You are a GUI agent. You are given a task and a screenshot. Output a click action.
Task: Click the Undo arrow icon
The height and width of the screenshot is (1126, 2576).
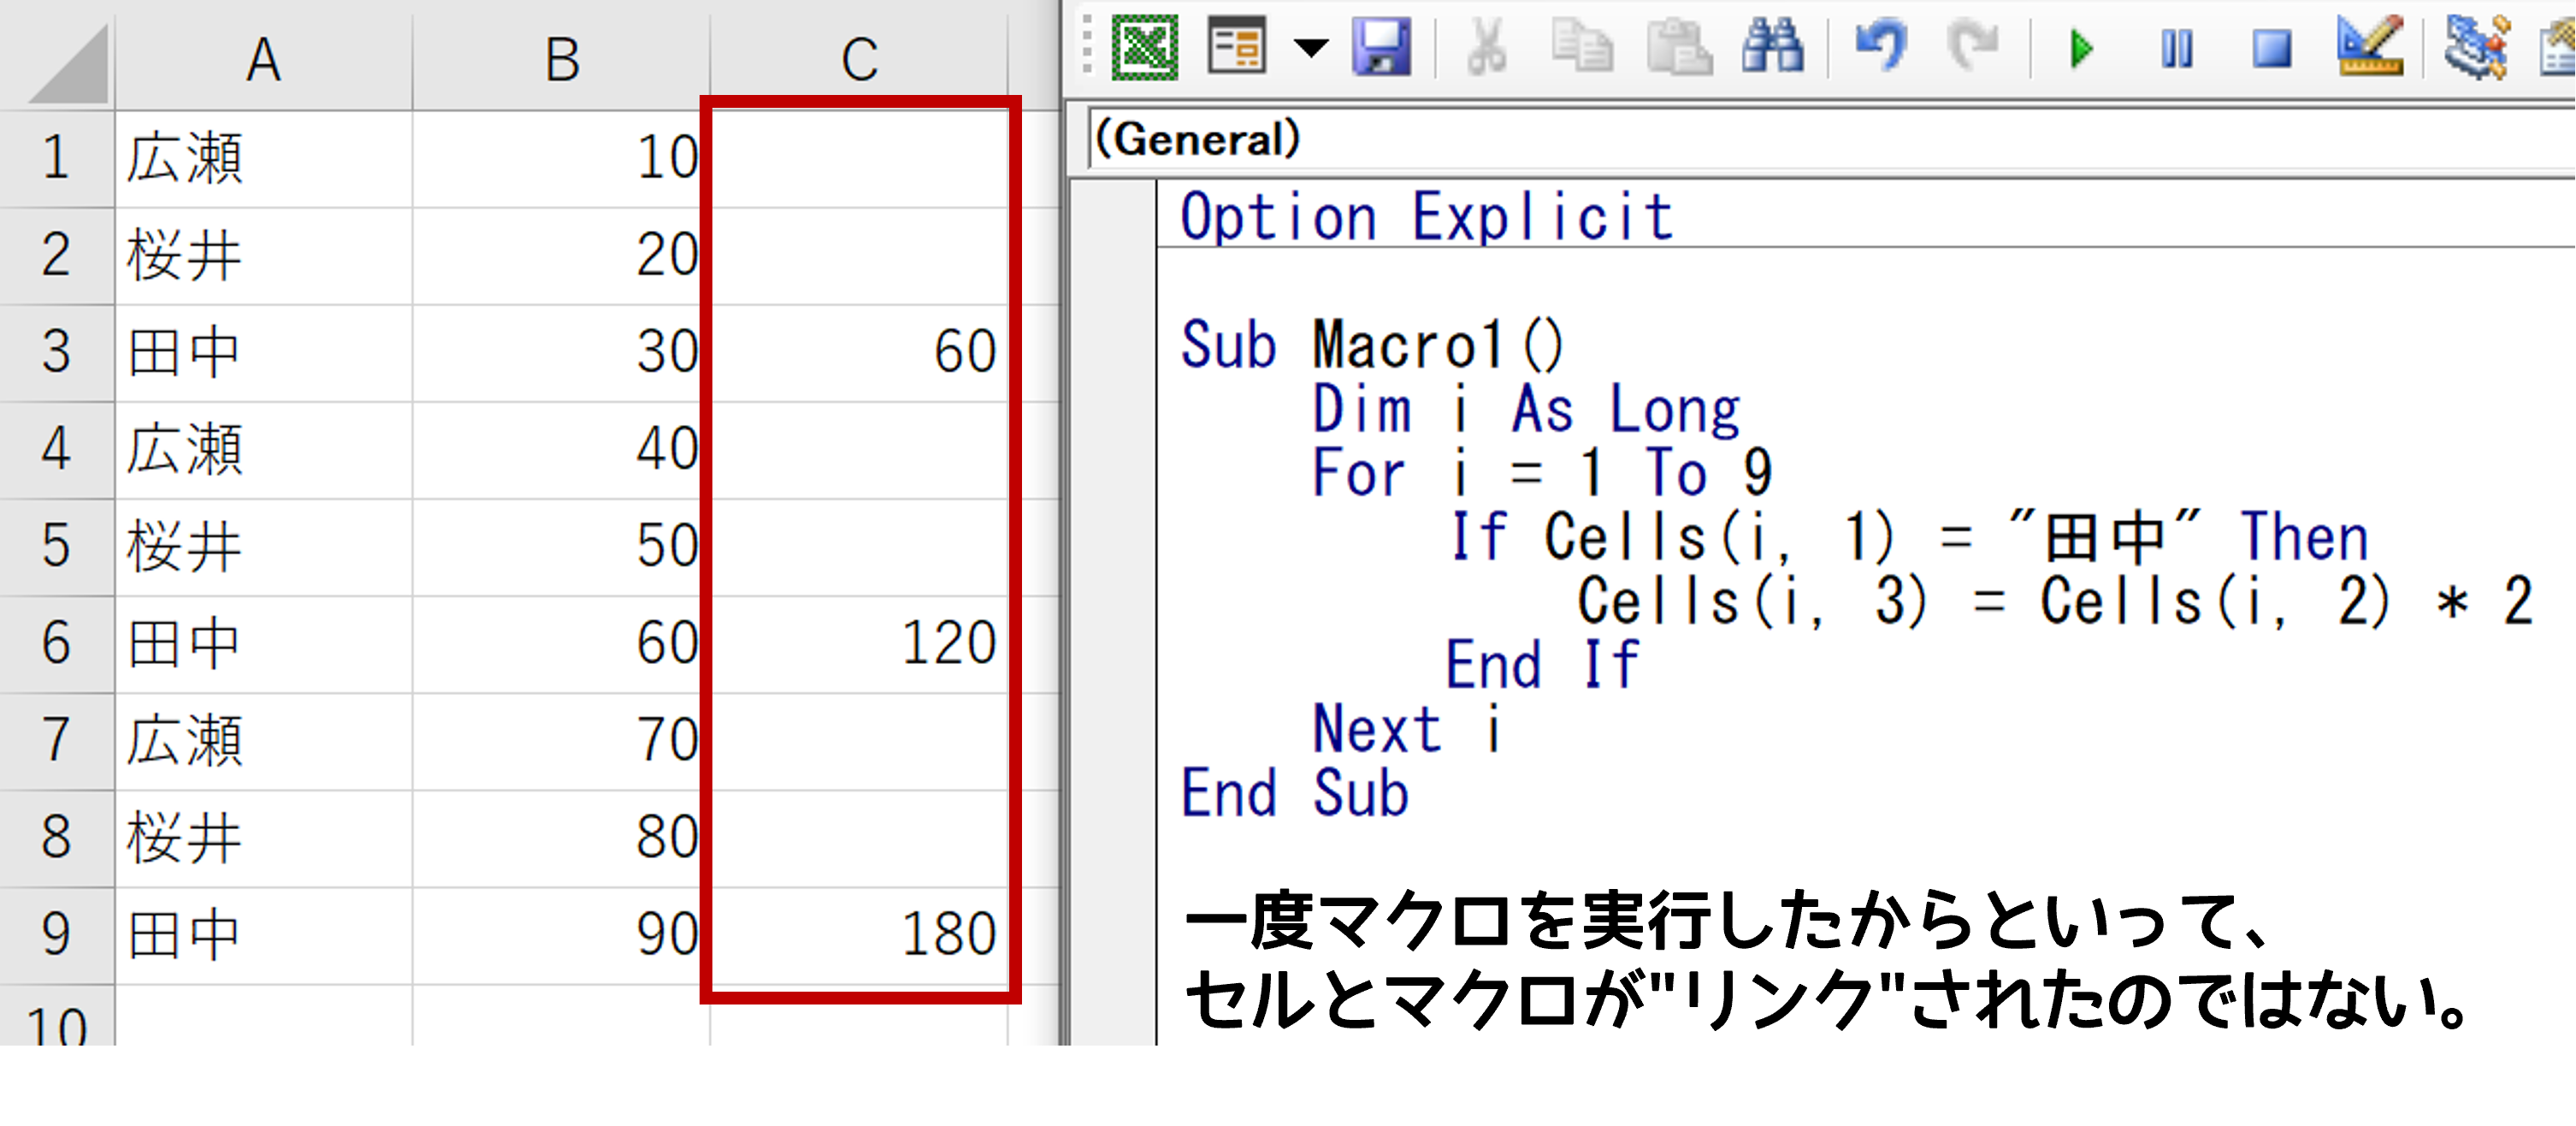[1881, 47]
